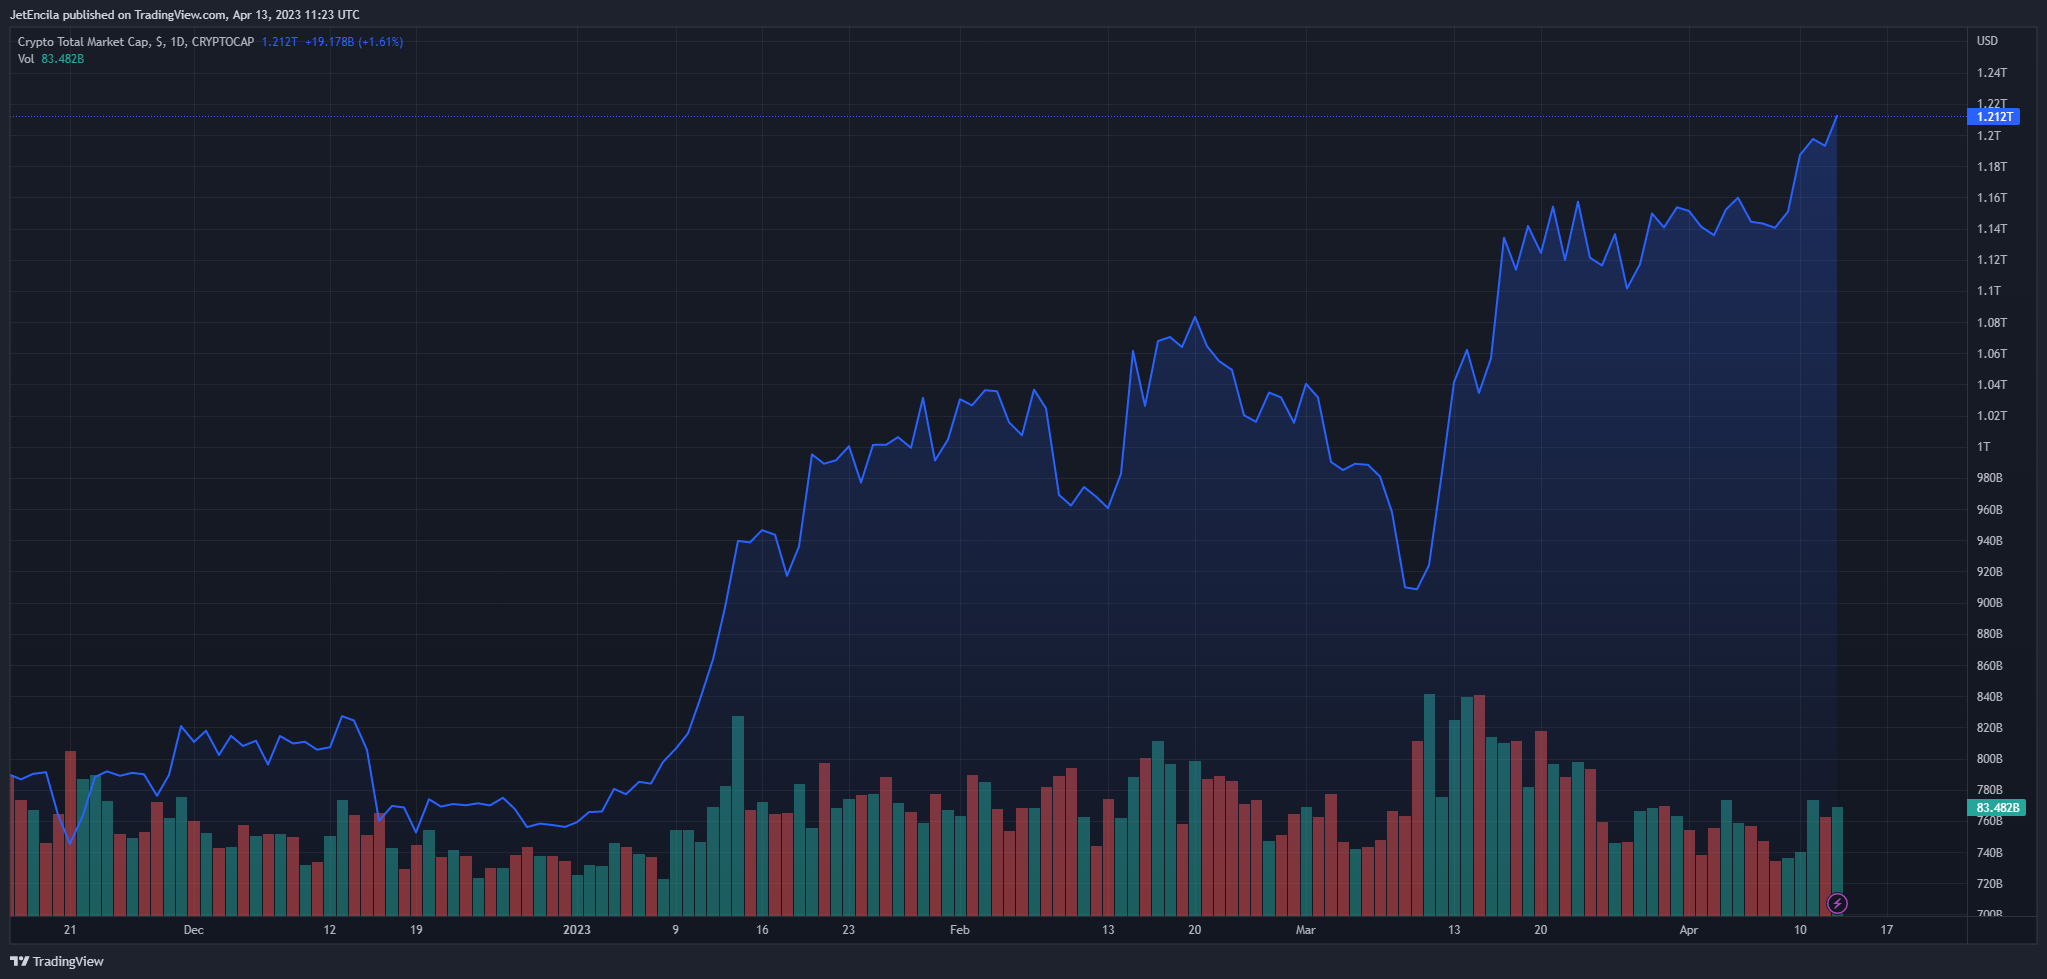The width and height of the screenshot is (2047, 979).
Task: Click the 1.1T price axis label
Action: coord(1988,291)
